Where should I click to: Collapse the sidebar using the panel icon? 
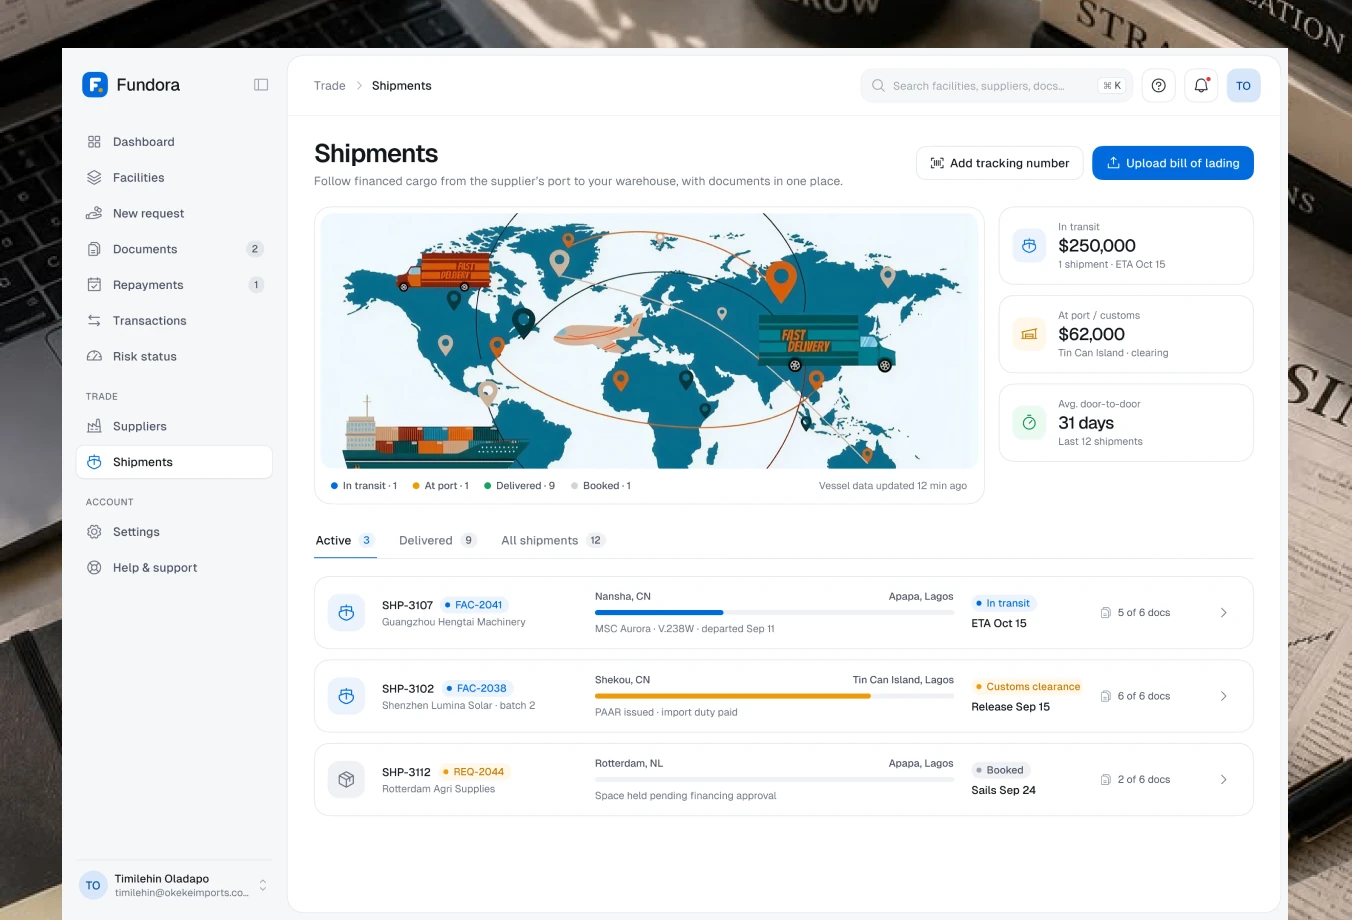pos(261,85)
